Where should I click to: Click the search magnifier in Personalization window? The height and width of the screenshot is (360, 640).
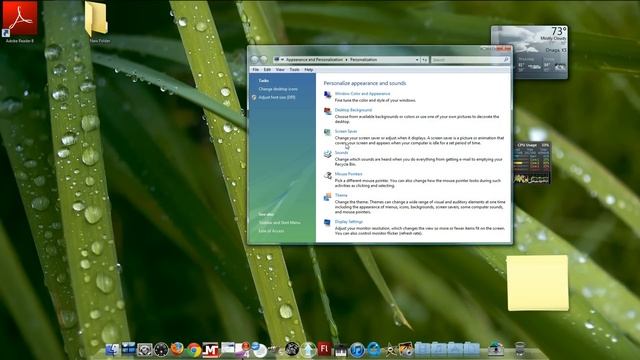point(506,60)
